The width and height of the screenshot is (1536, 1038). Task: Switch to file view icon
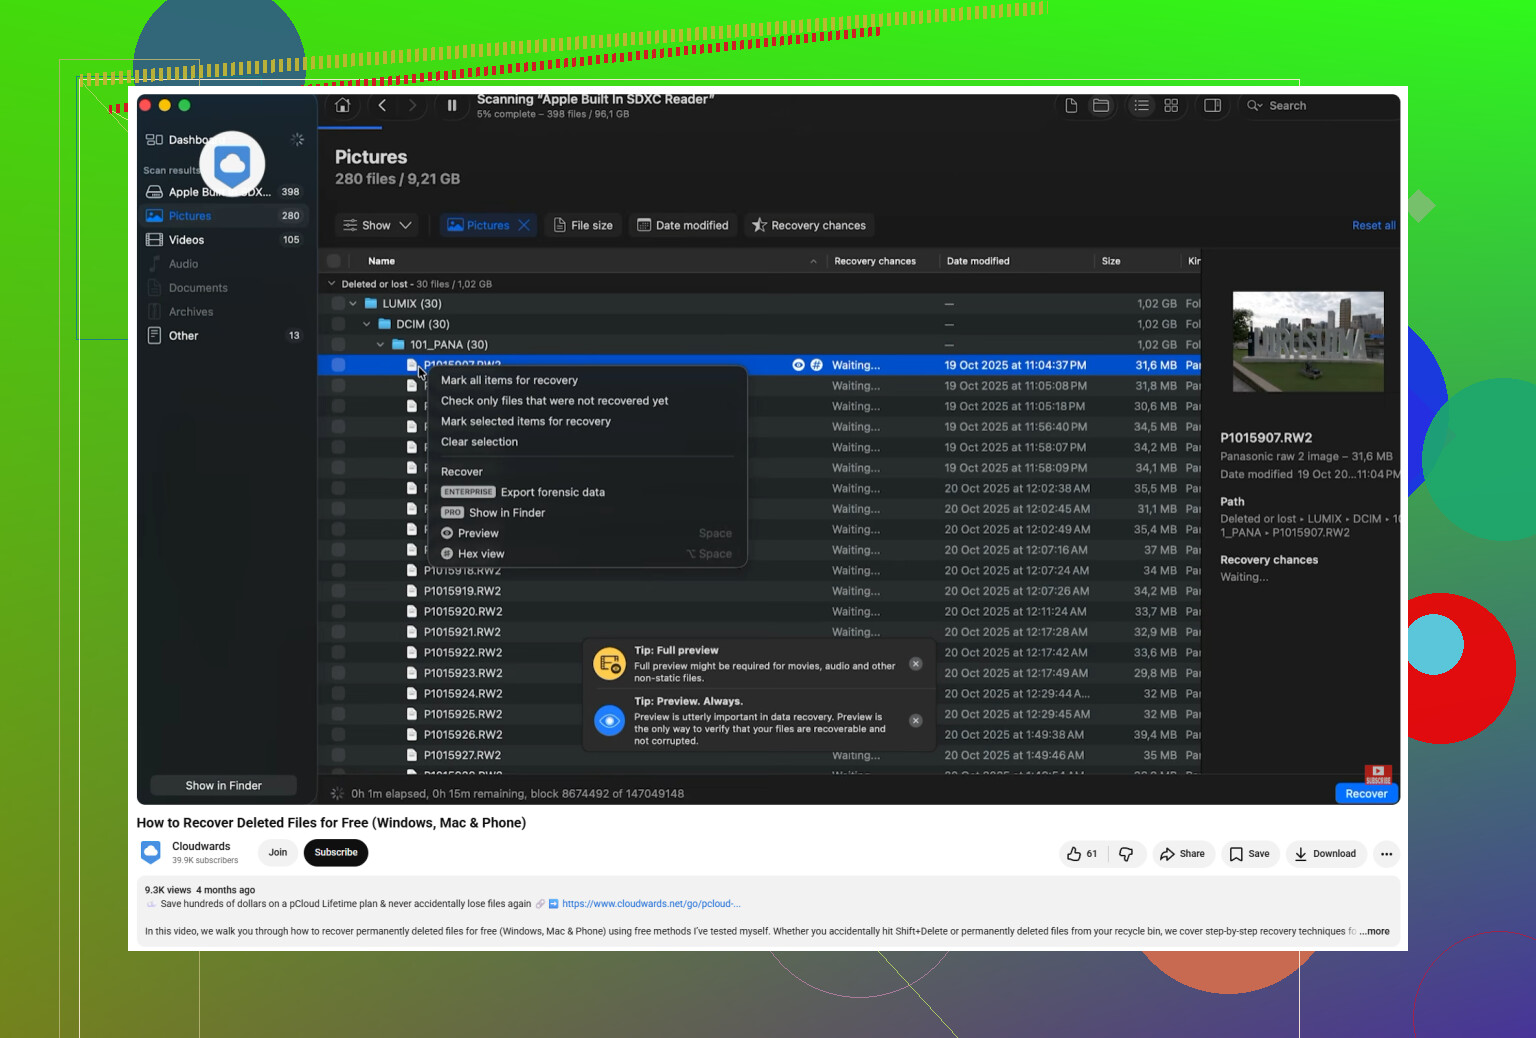[x=1071, y=105]
